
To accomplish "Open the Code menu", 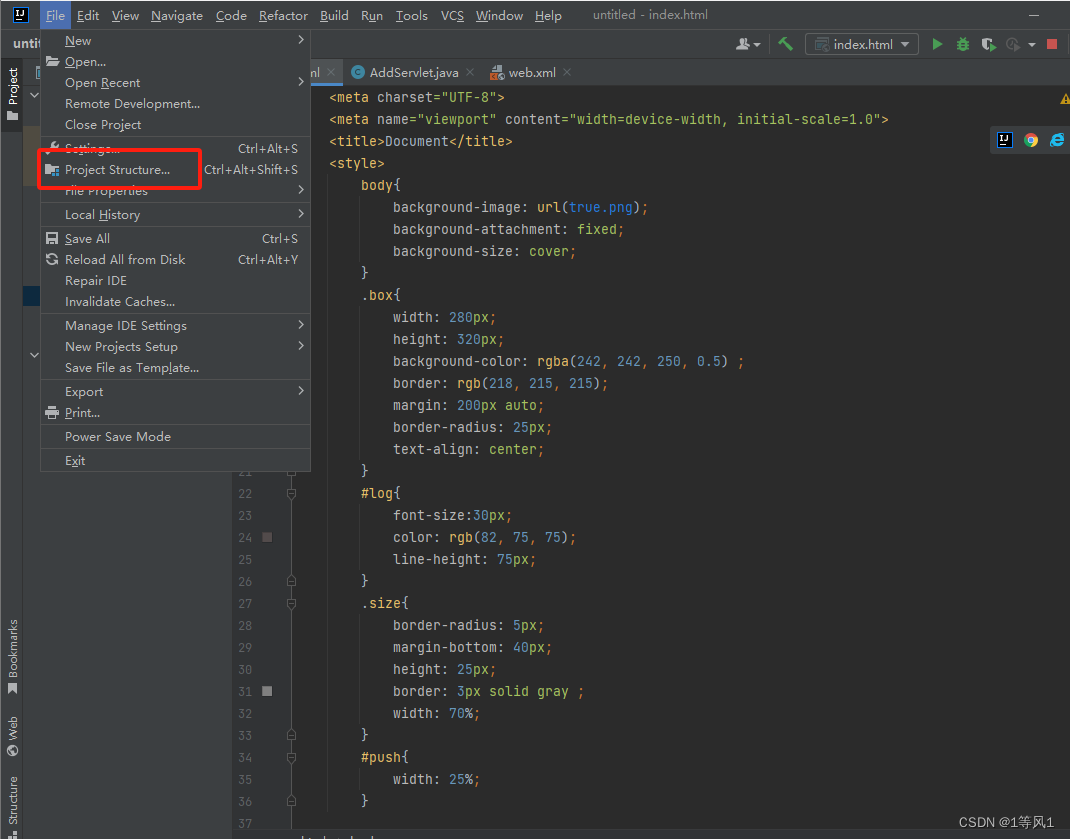I will (231, 16).
